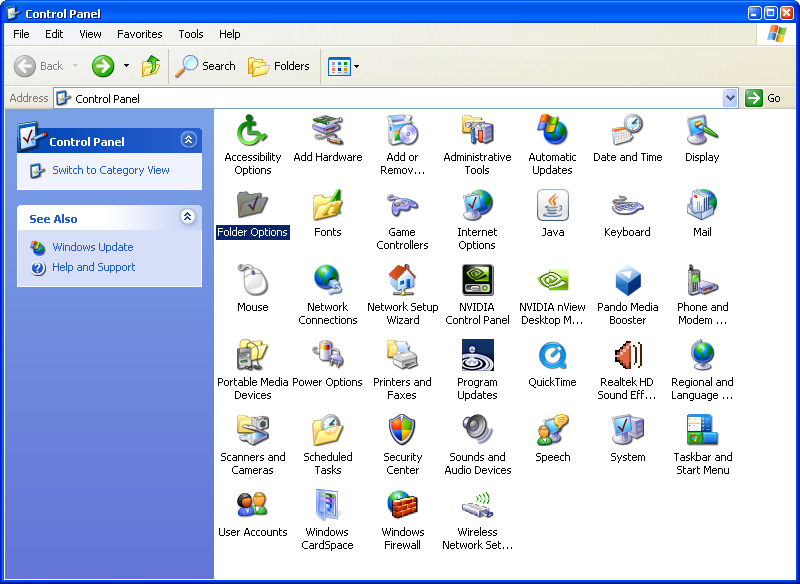Viewport: 800px width, 584px height.
Task: Follow the Windows Update link
Action: click(93, 247)
